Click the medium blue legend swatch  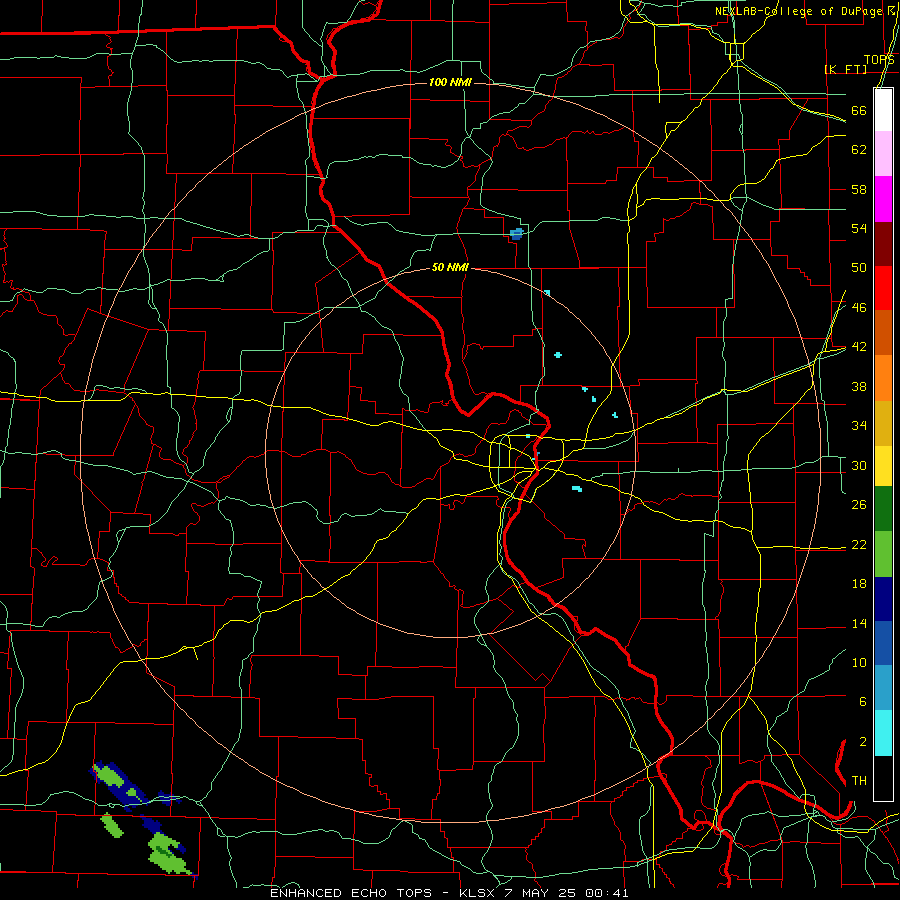coord(883,643)
